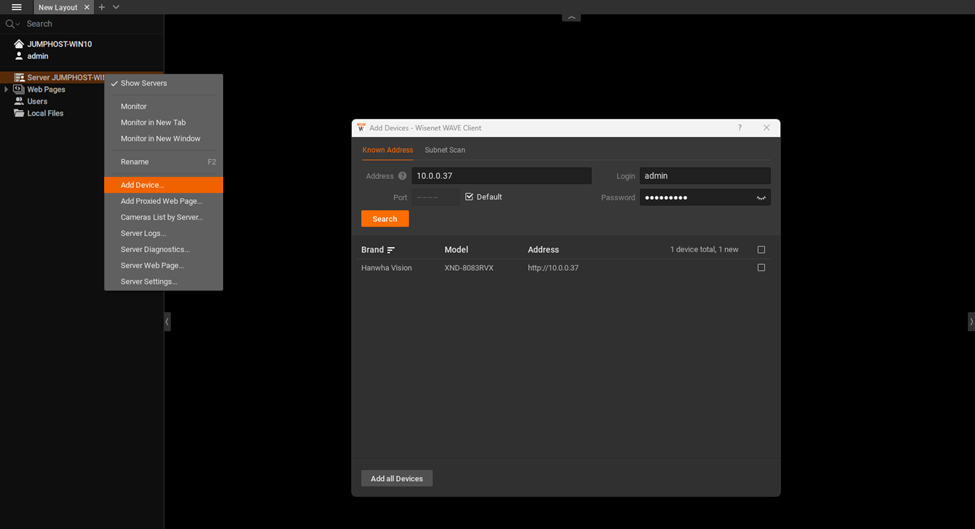Click Hanwha Vision brand cell
The image size is (975, 529).
pos(386,268)
